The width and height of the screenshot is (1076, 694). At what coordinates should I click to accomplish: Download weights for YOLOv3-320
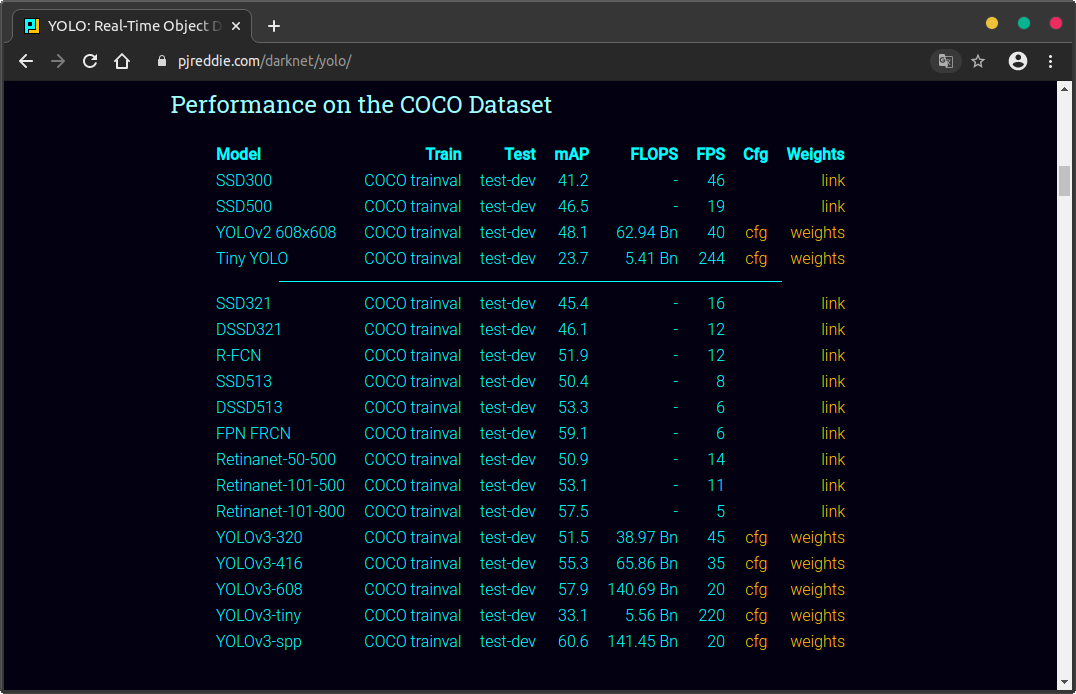tap(817, 537)
